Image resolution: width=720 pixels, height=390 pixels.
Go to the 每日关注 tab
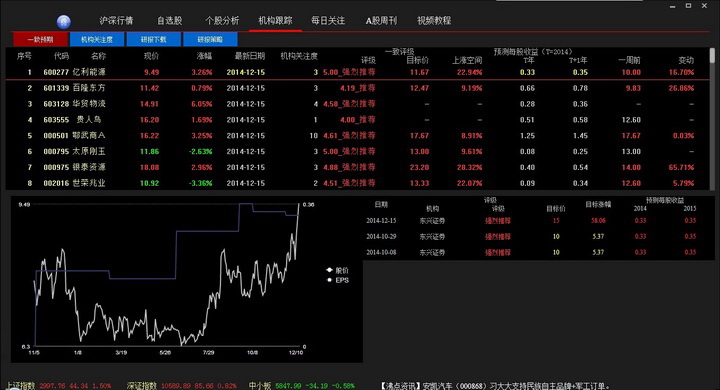tap(328, 21)
